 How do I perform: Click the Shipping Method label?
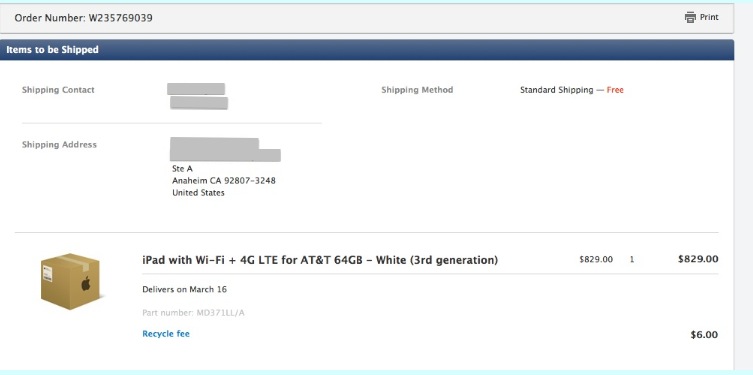(417, 90)
